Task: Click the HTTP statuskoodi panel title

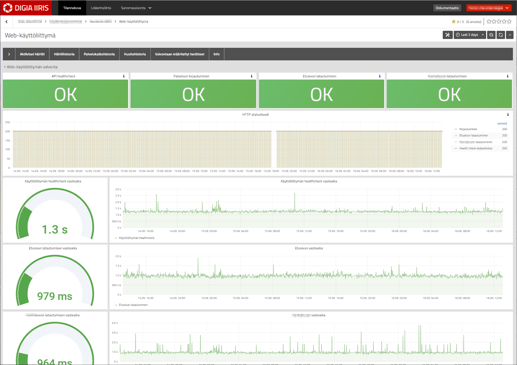Action: [255, 115]
